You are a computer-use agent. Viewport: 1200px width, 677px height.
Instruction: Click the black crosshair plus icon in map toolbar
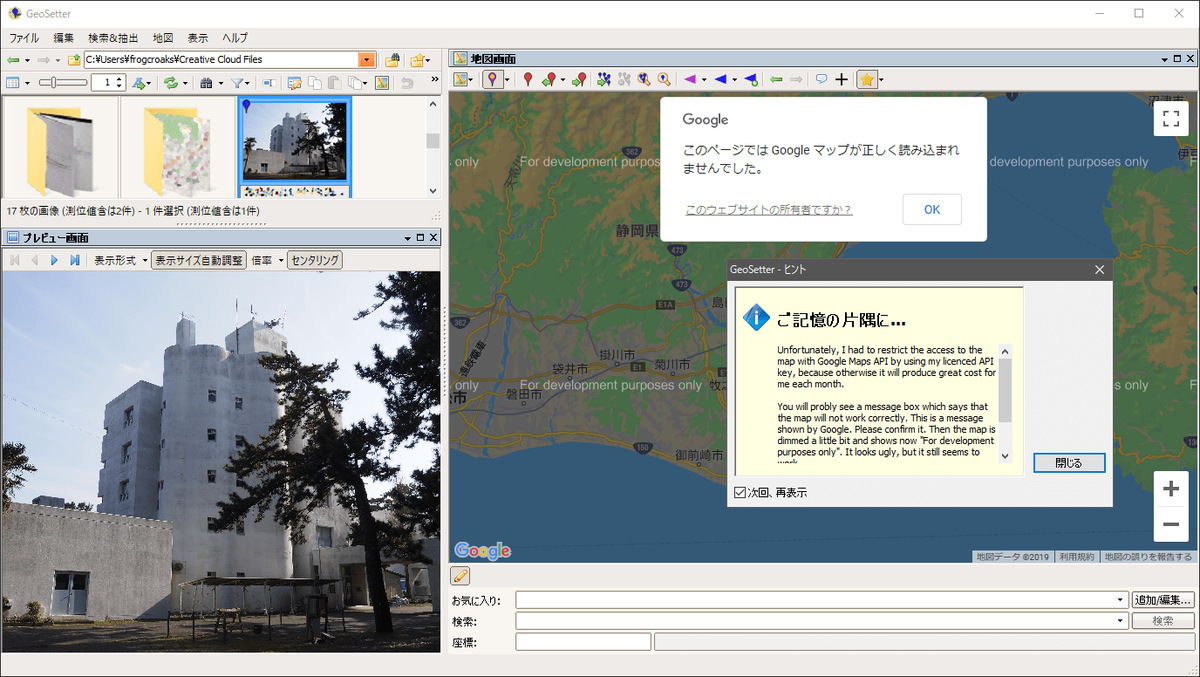click(x=842, y=80)
